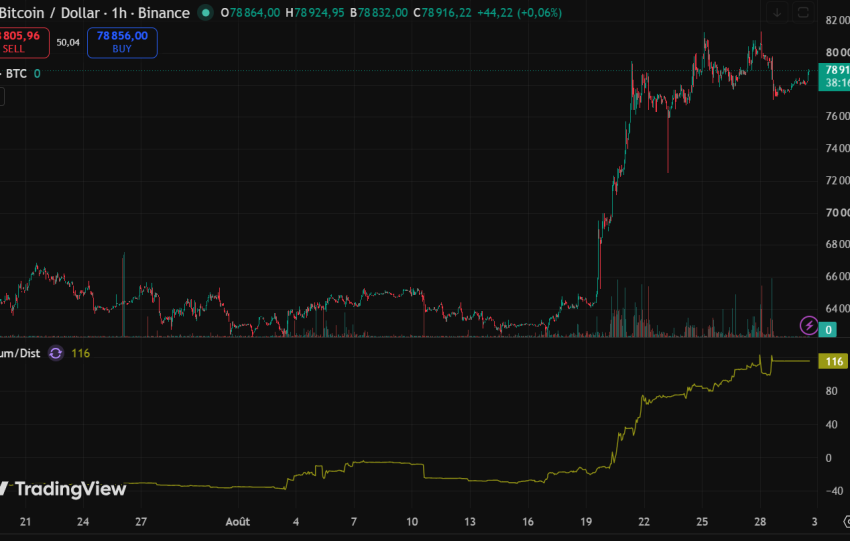Click the purple lightning bolt icon
The image size is (850, 541).
tap(809, 325)
